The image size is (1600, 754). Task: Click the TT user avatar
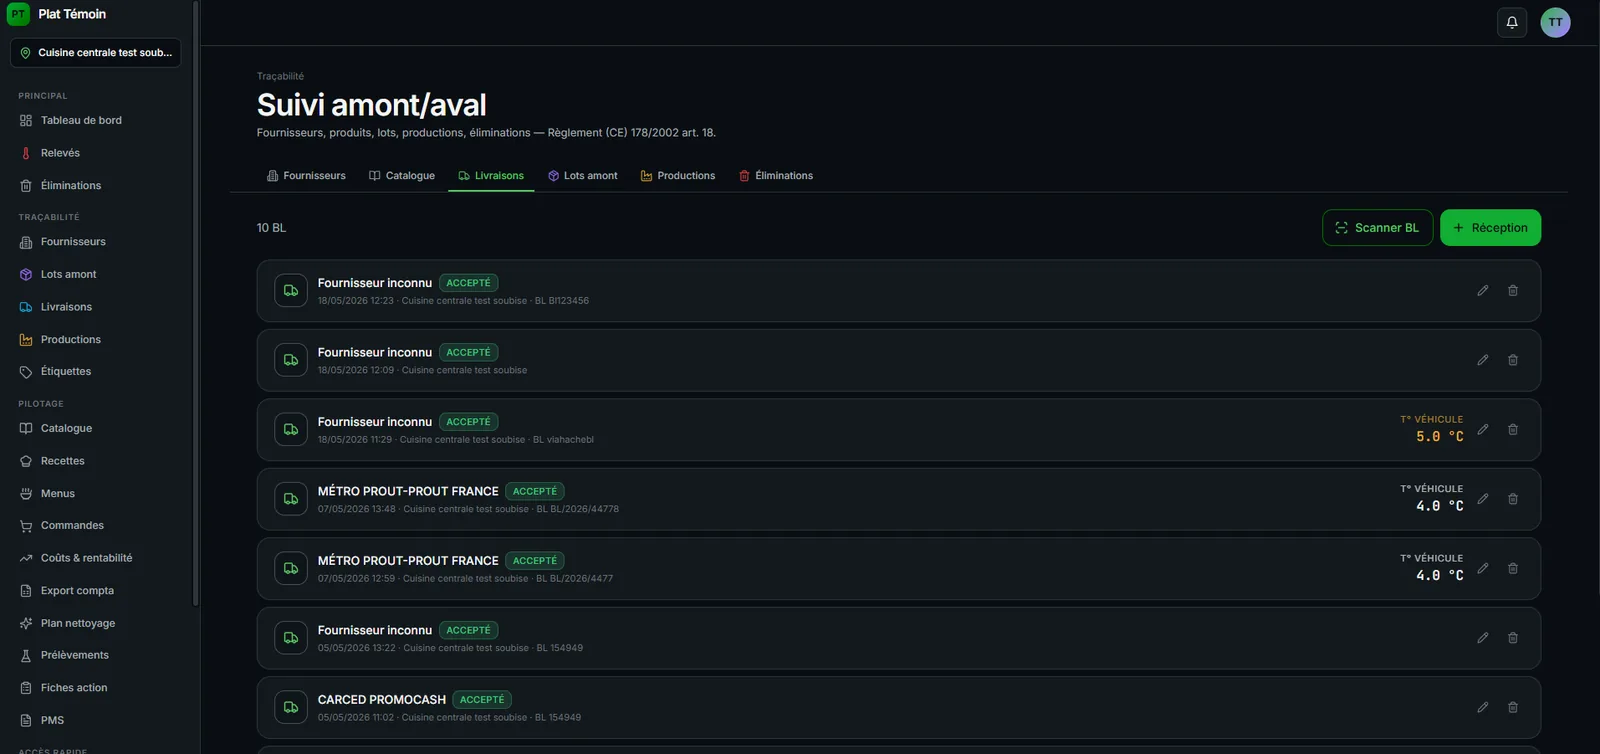(1555, 22)
